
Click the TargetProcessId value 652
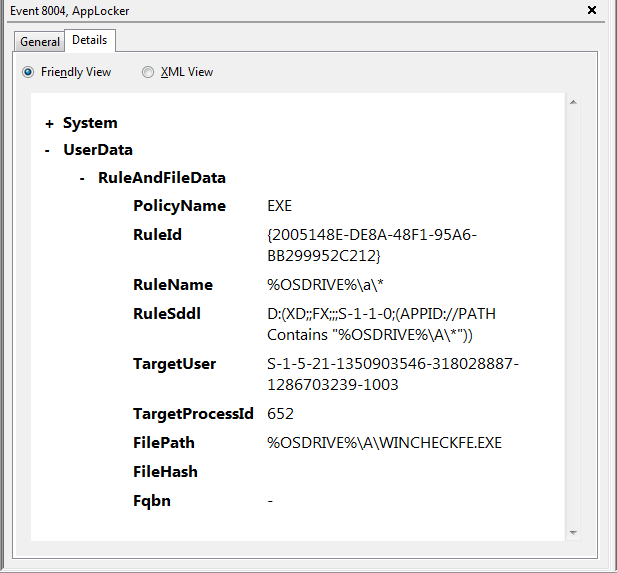coord(280,414)
